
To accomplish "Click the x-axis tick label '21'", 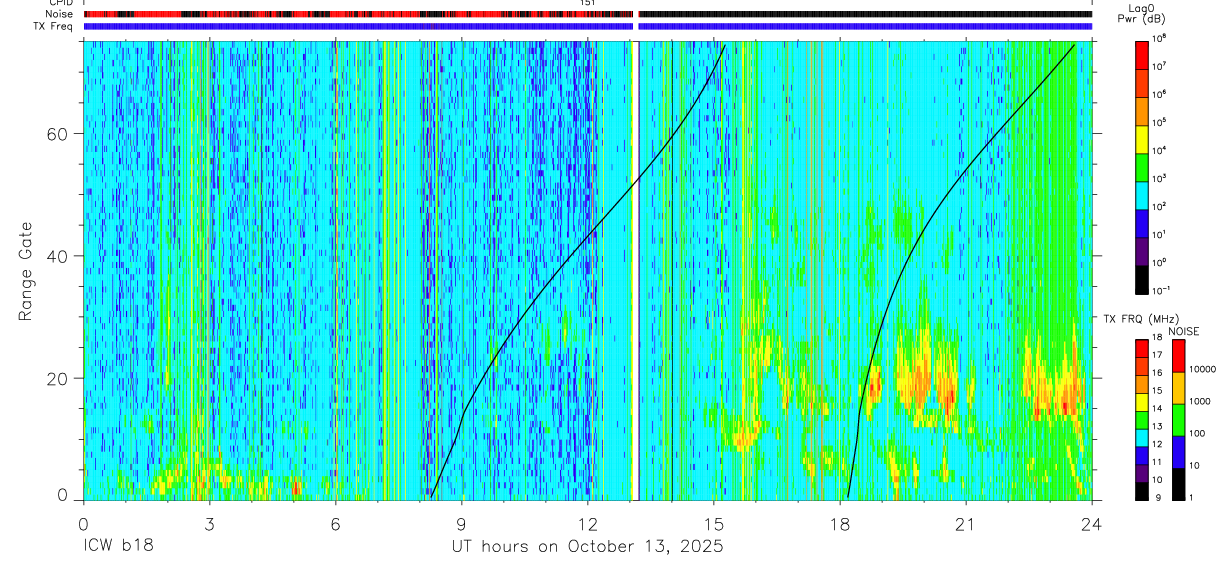I will tap(966, 524).
